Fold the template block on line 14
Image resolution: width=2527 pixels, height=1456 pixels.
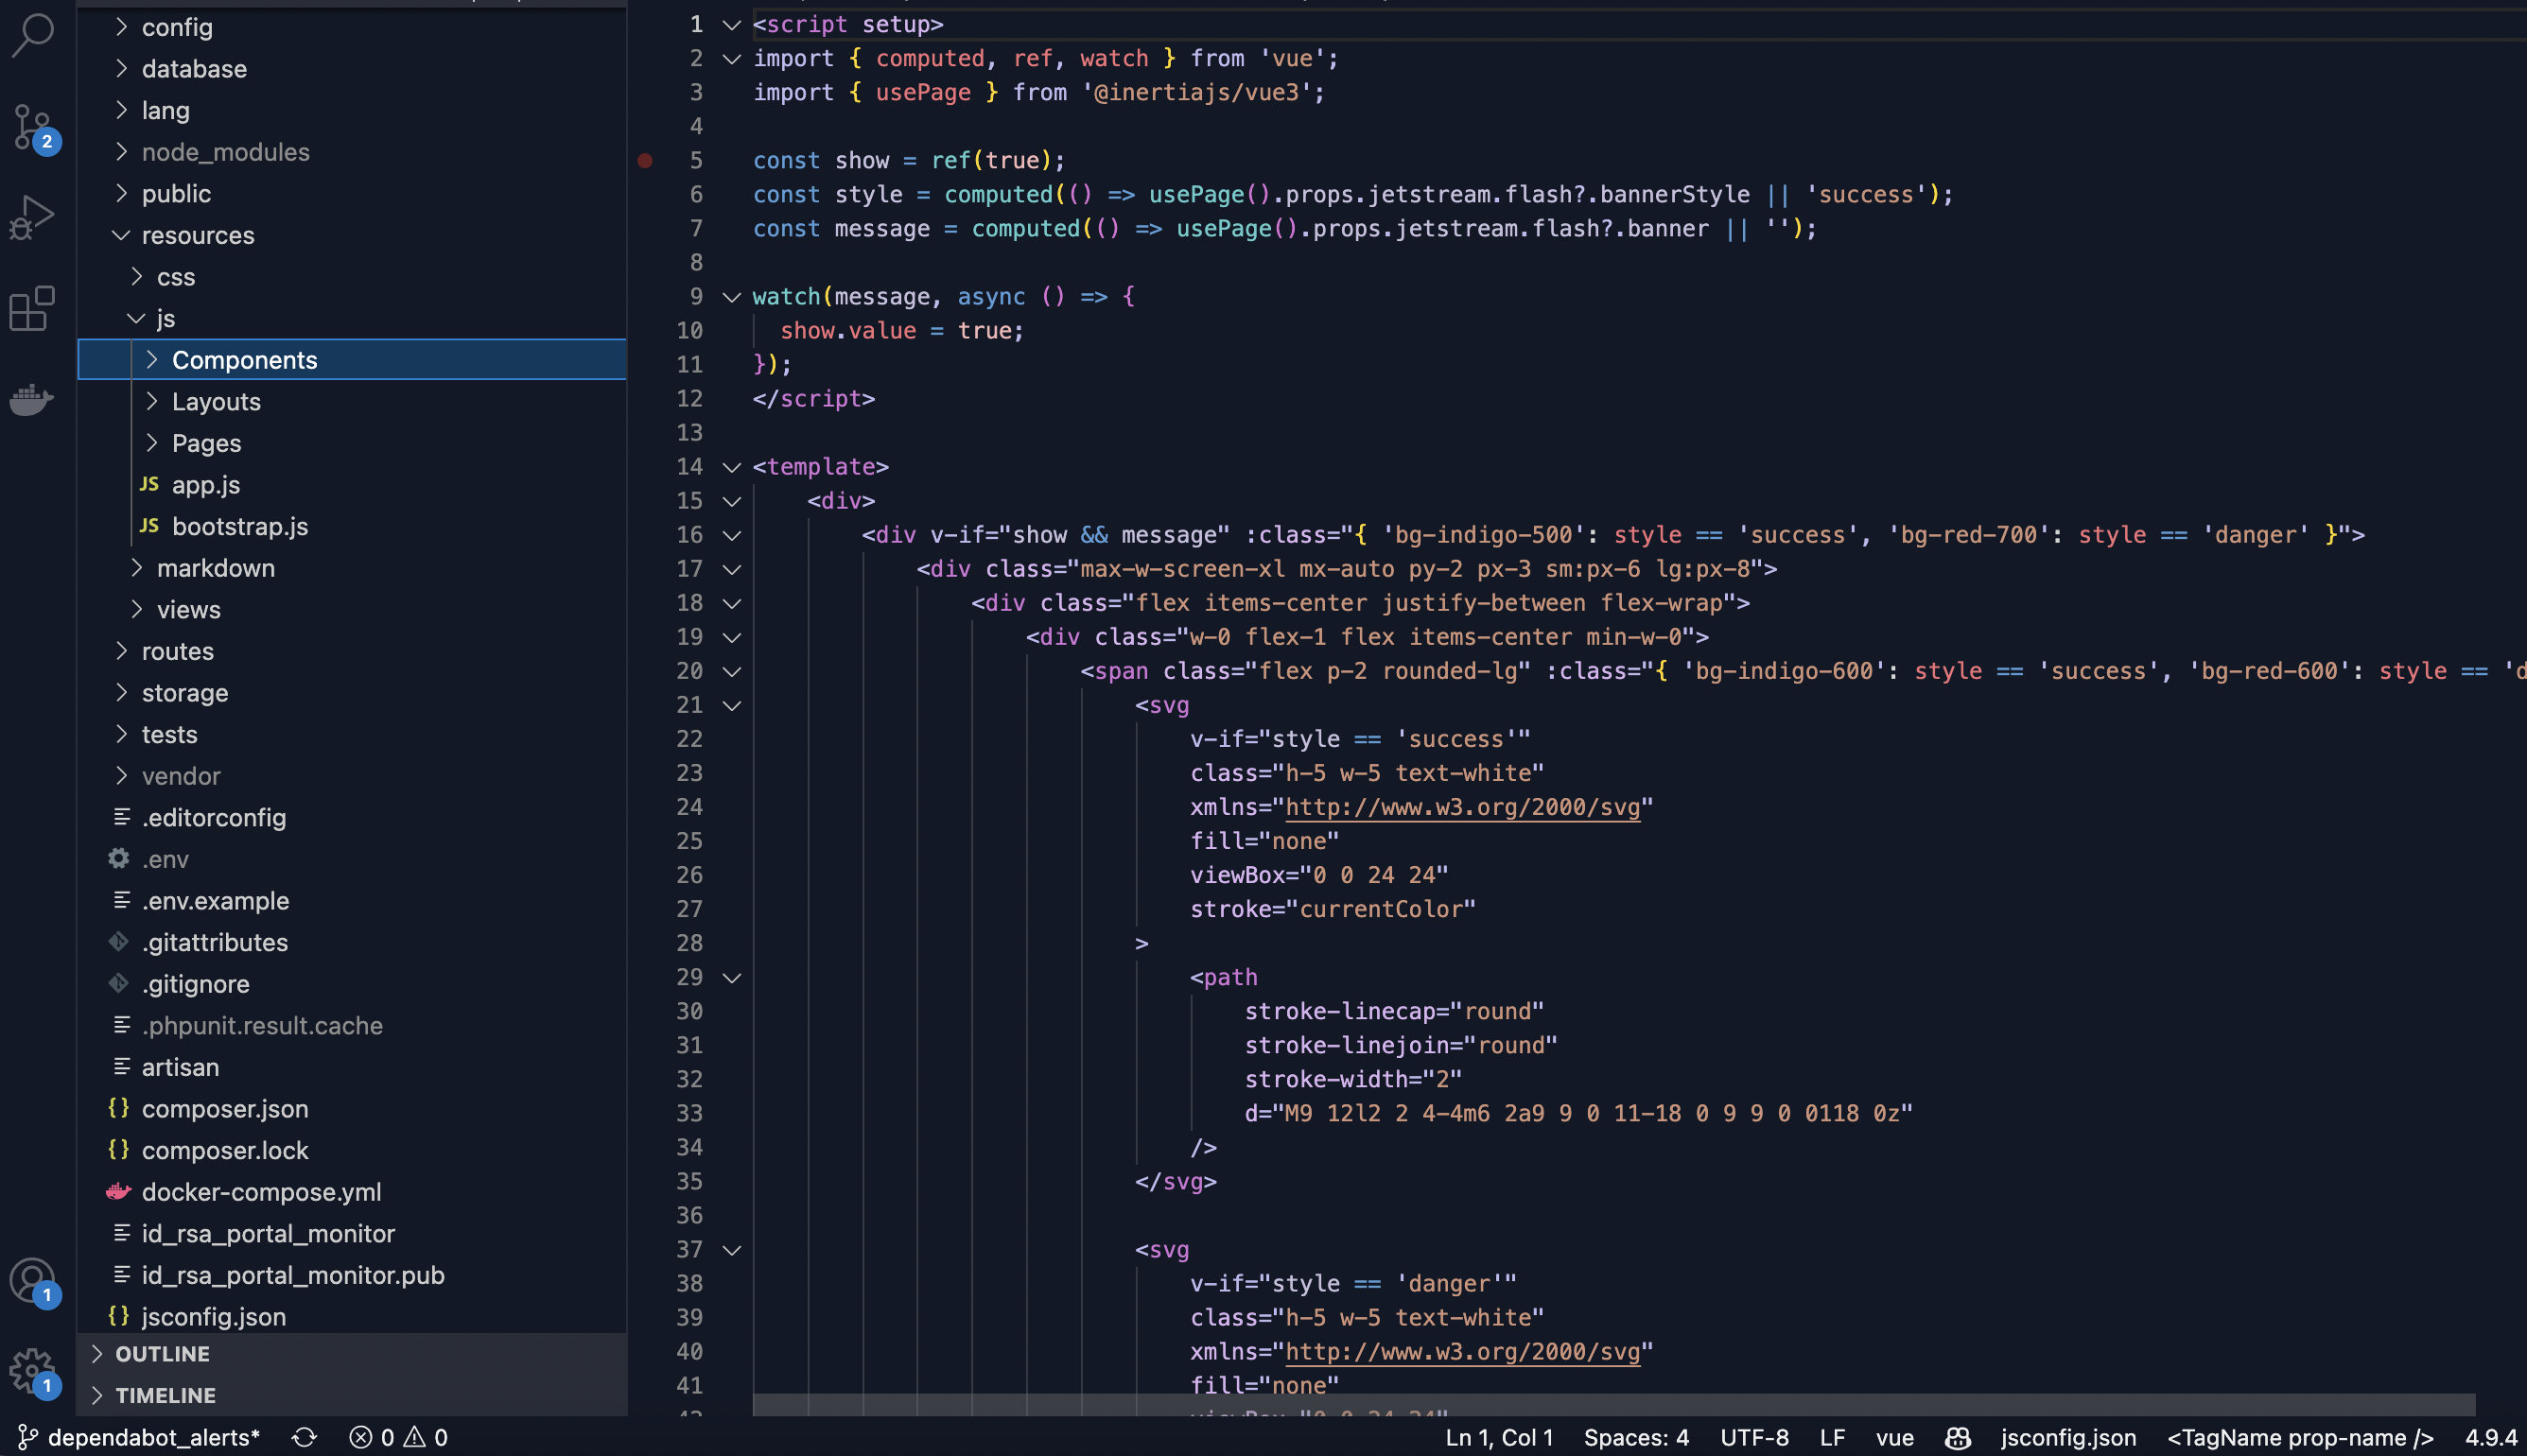[732, 467]
